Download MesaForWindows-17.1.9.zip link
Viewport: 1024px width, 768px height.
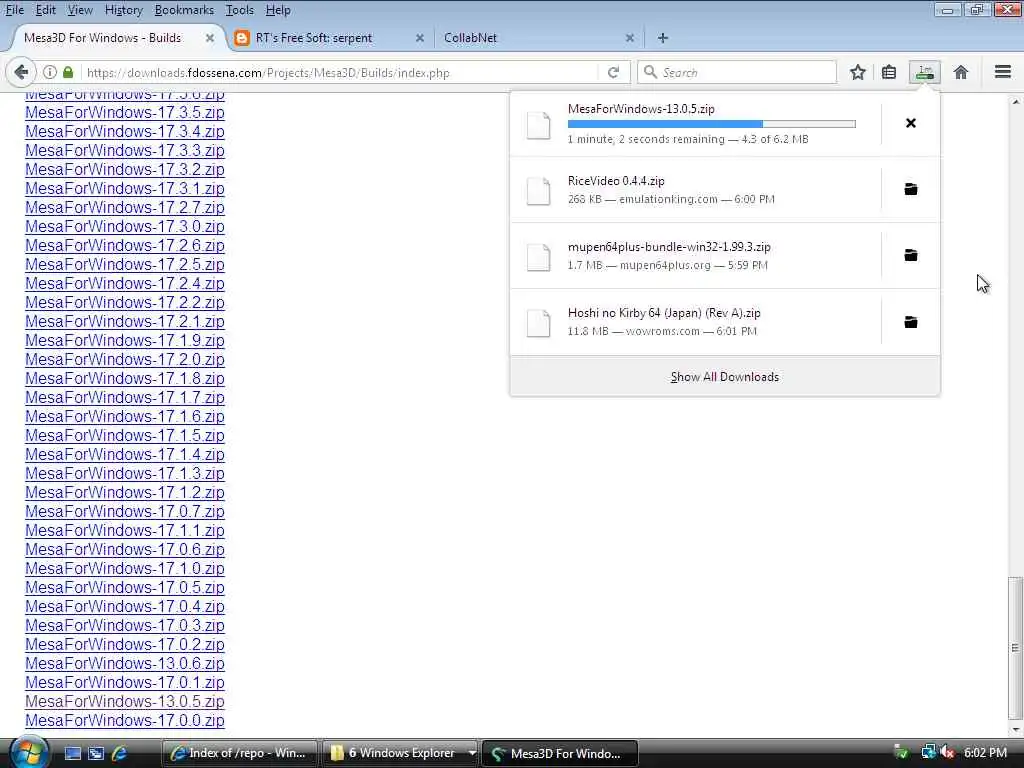pyautogui.click(x=125, y=340)
